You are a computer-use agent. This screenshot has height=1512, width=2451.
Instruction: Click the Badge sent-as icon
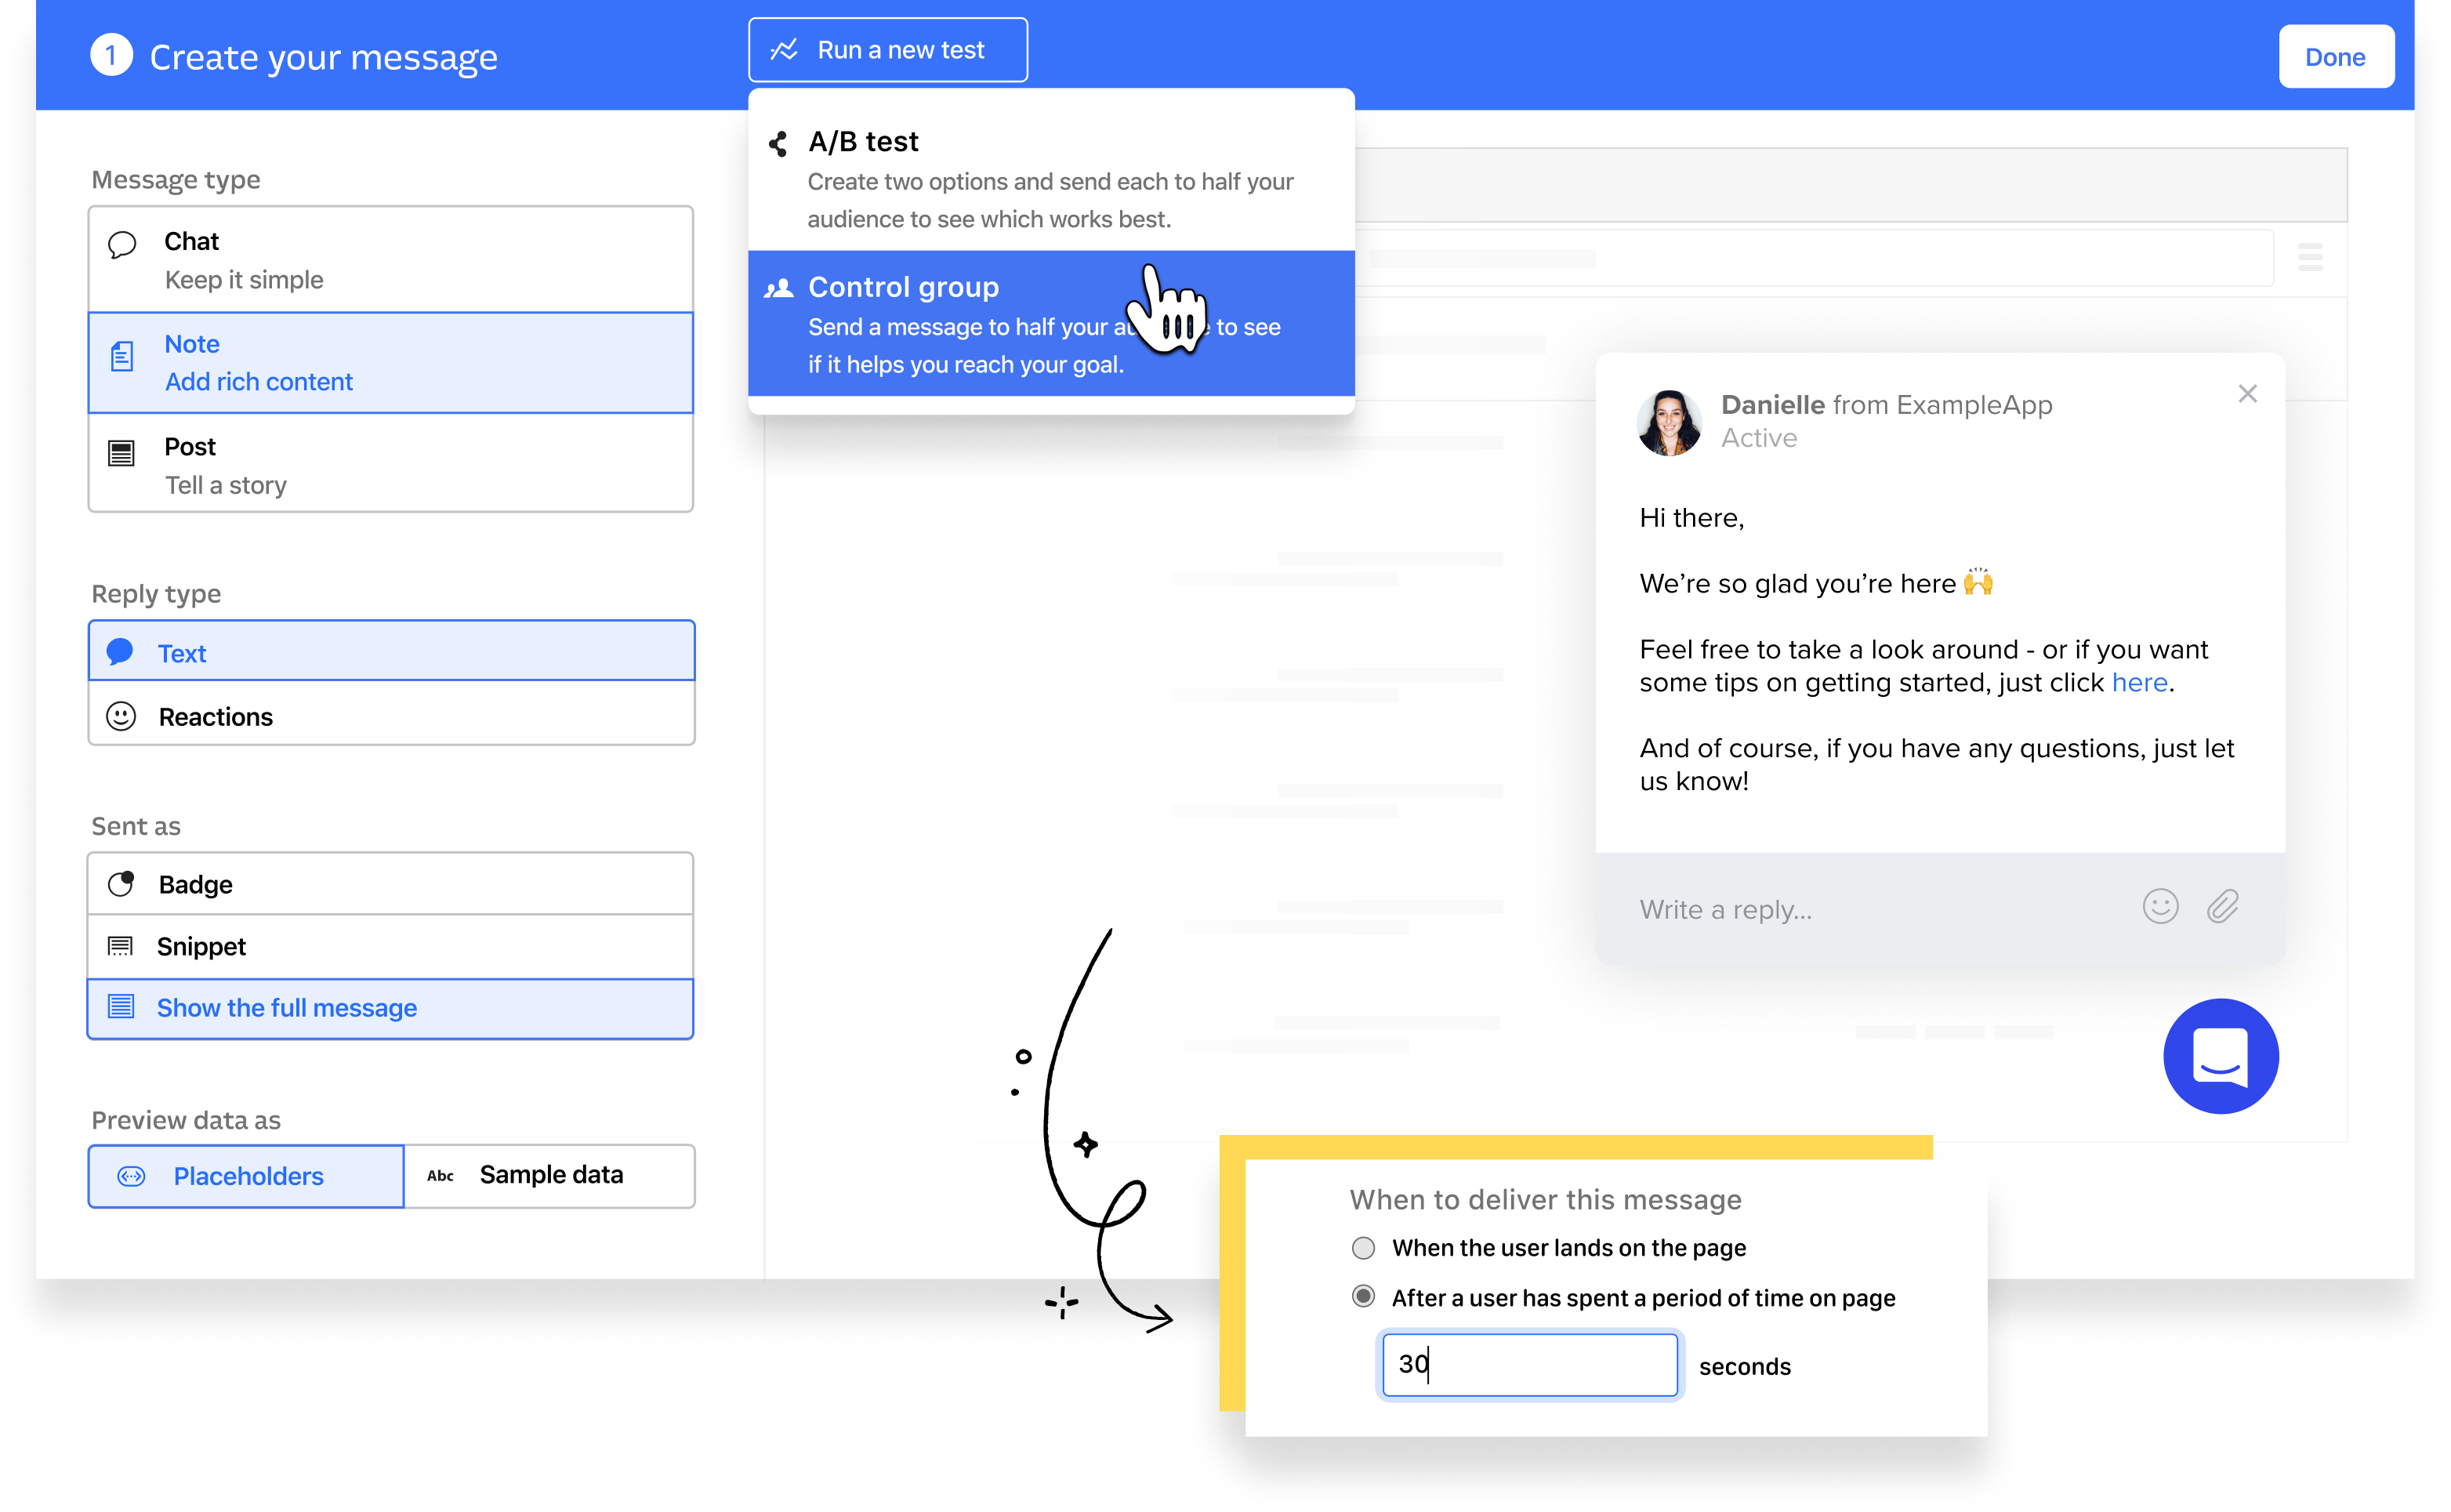(x=122, y=882)
